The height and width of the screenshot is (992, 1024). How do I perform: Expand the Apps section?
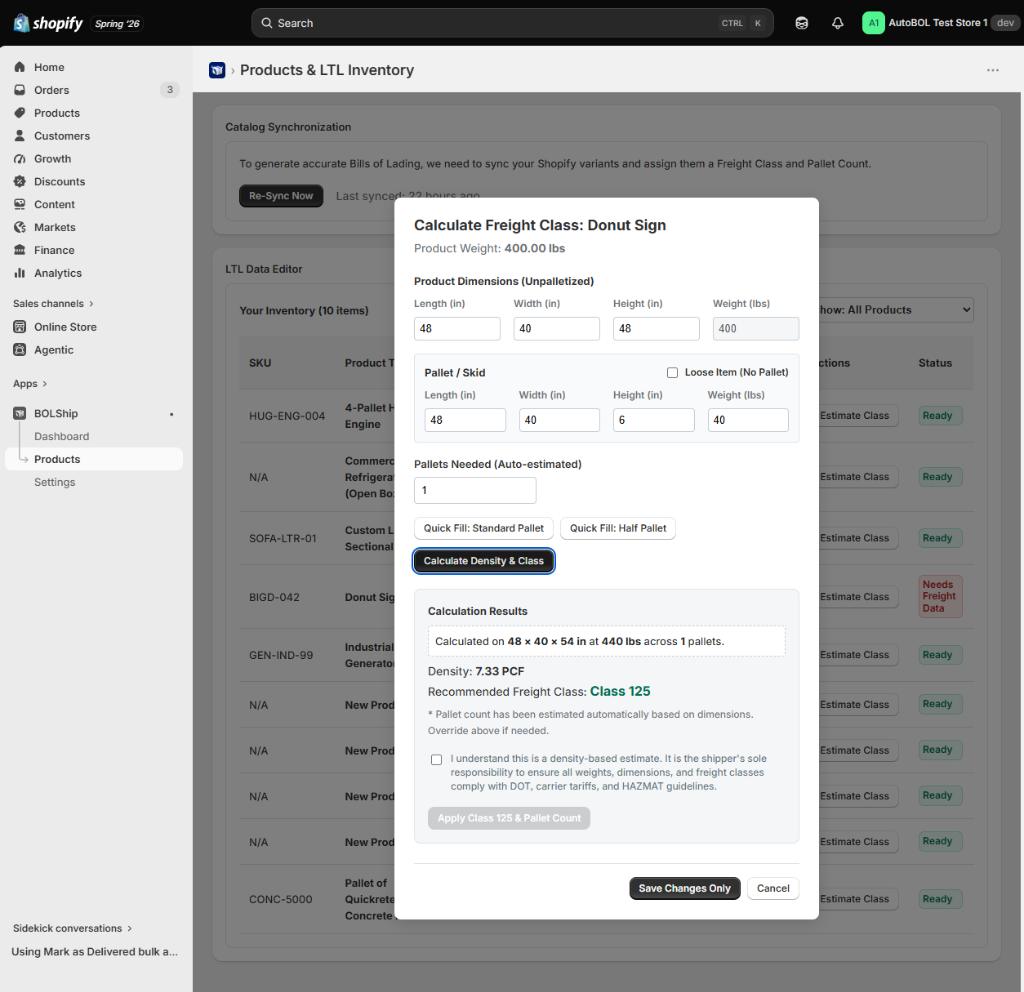pyautogui.click(x=30, y=383)
